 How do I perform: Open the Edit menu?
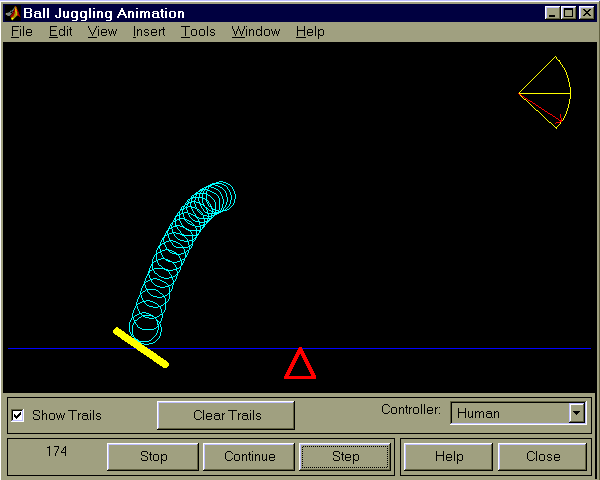click(x=60, y=32)
